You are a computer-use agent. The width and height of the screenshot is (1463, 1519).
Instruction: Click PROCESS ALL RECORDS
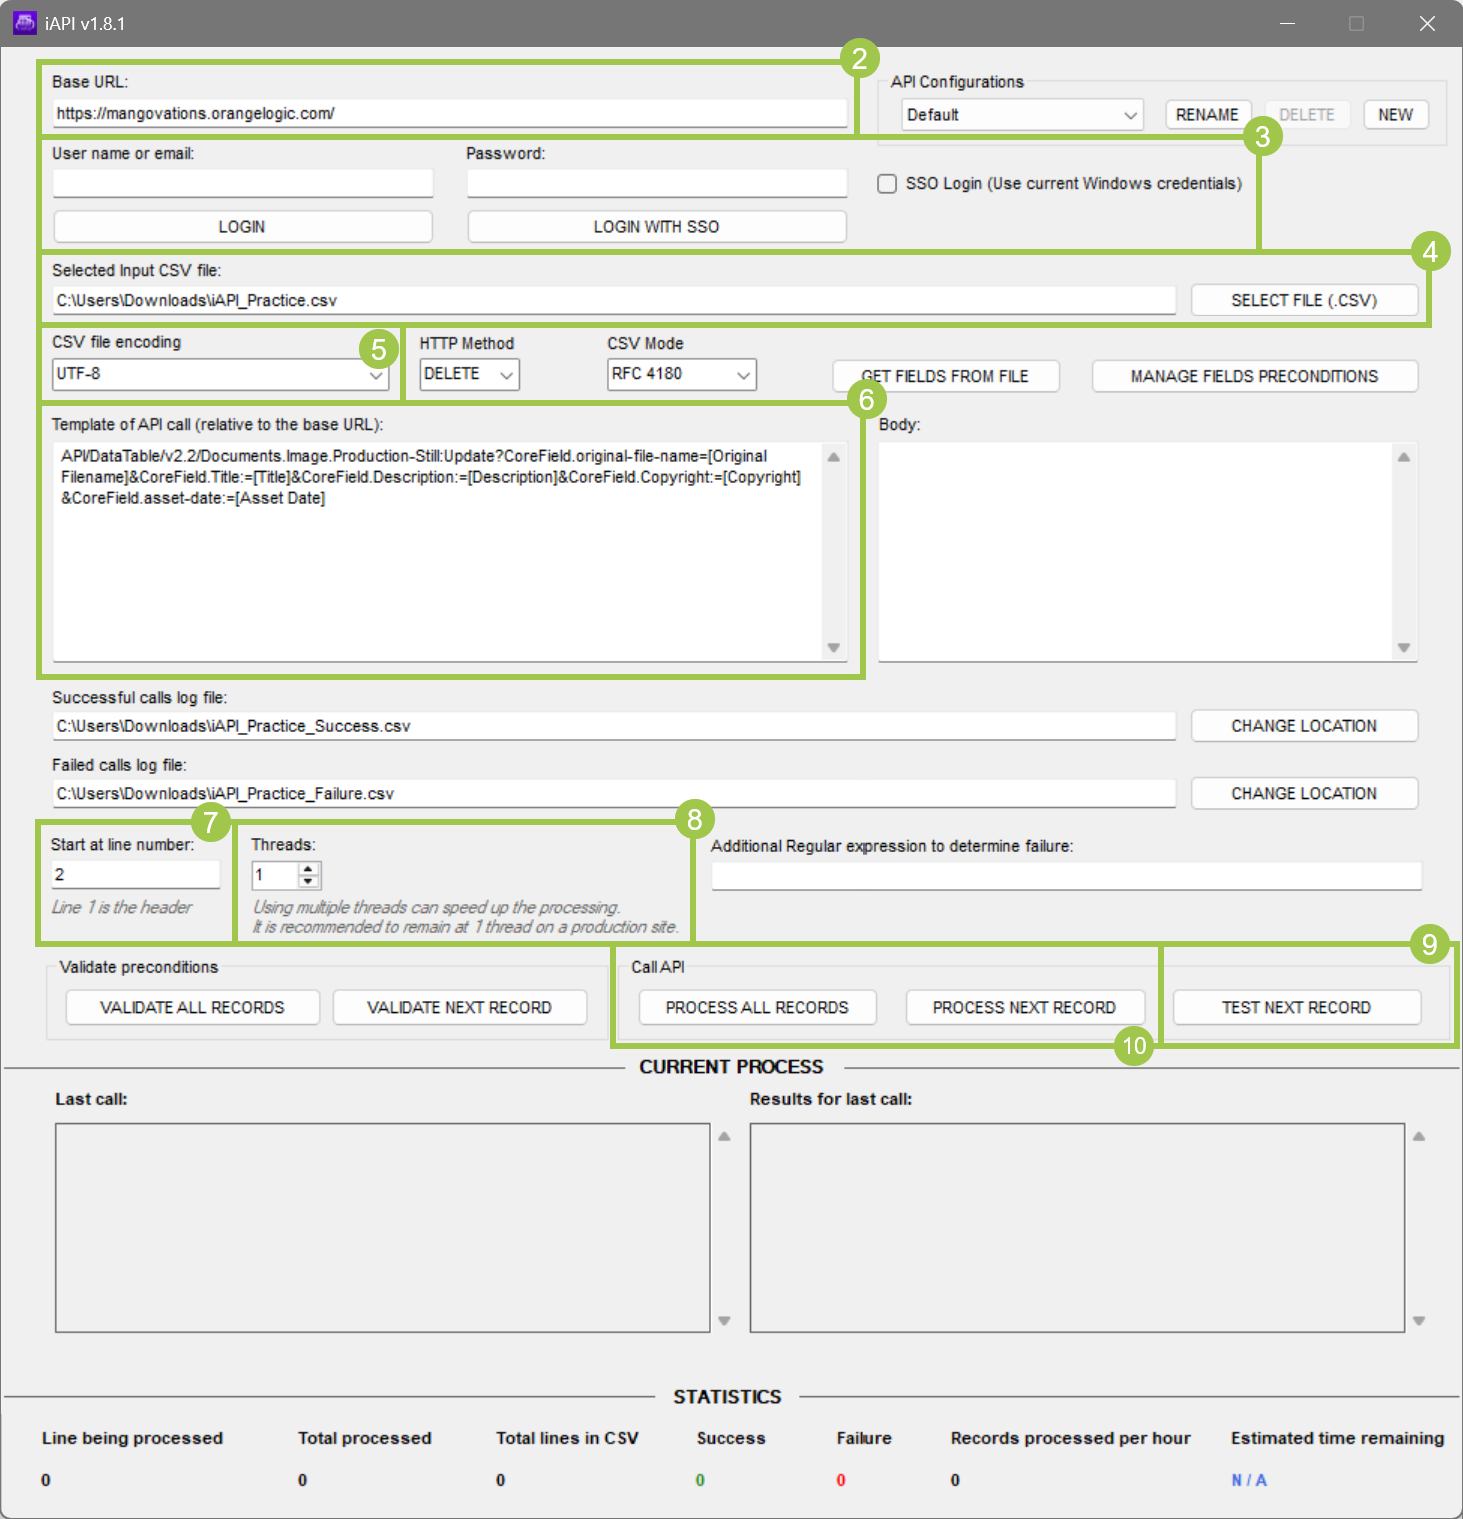pos(755,1007)
